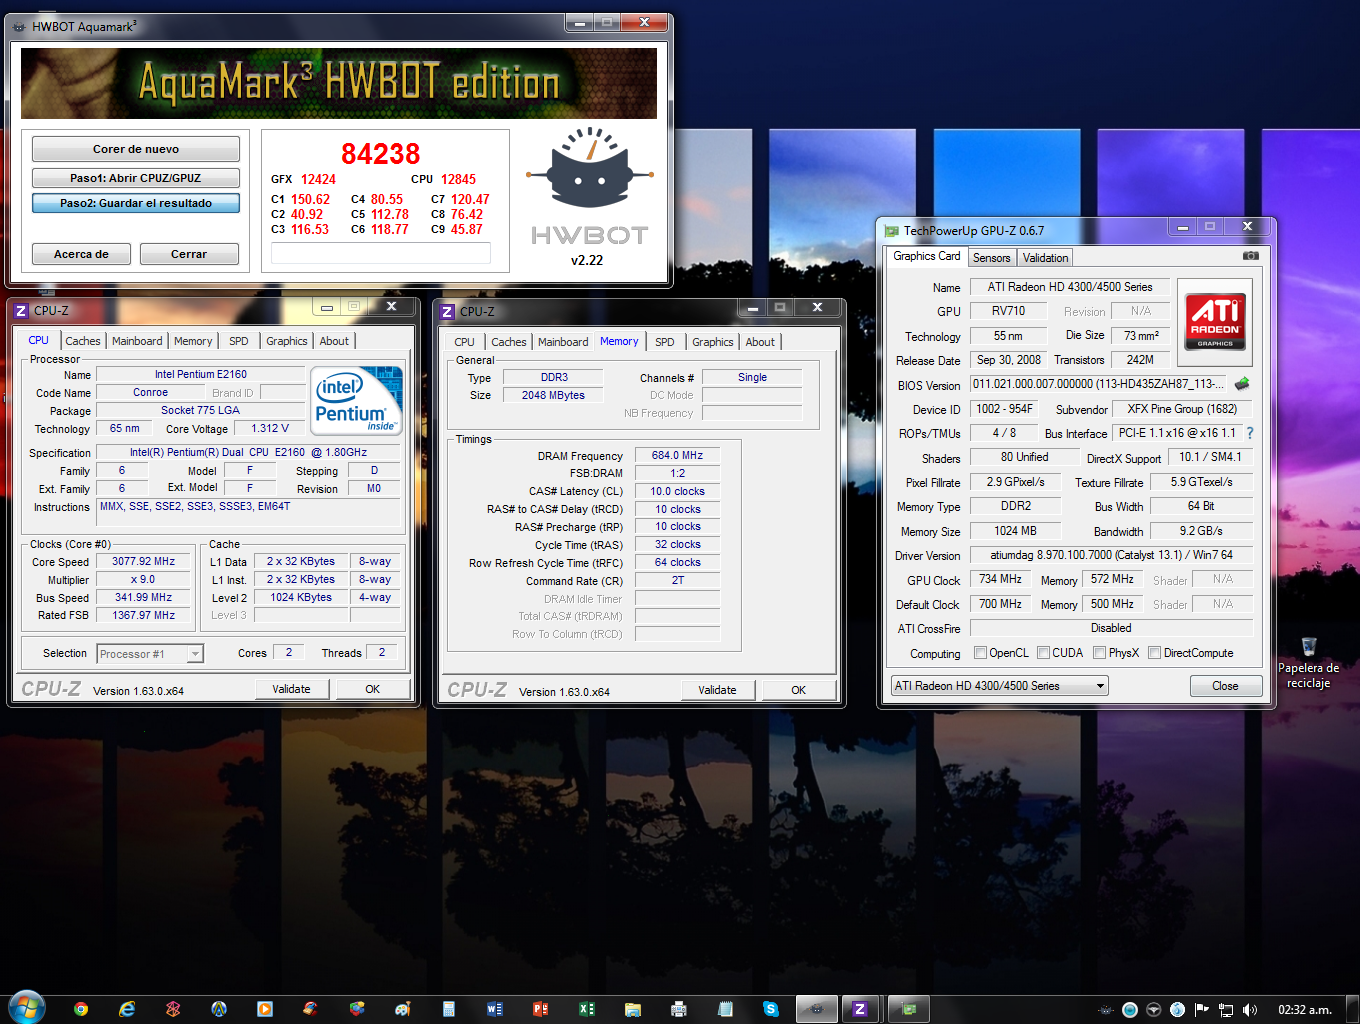Open the Caches tab in left CPU-Z window

83,341
